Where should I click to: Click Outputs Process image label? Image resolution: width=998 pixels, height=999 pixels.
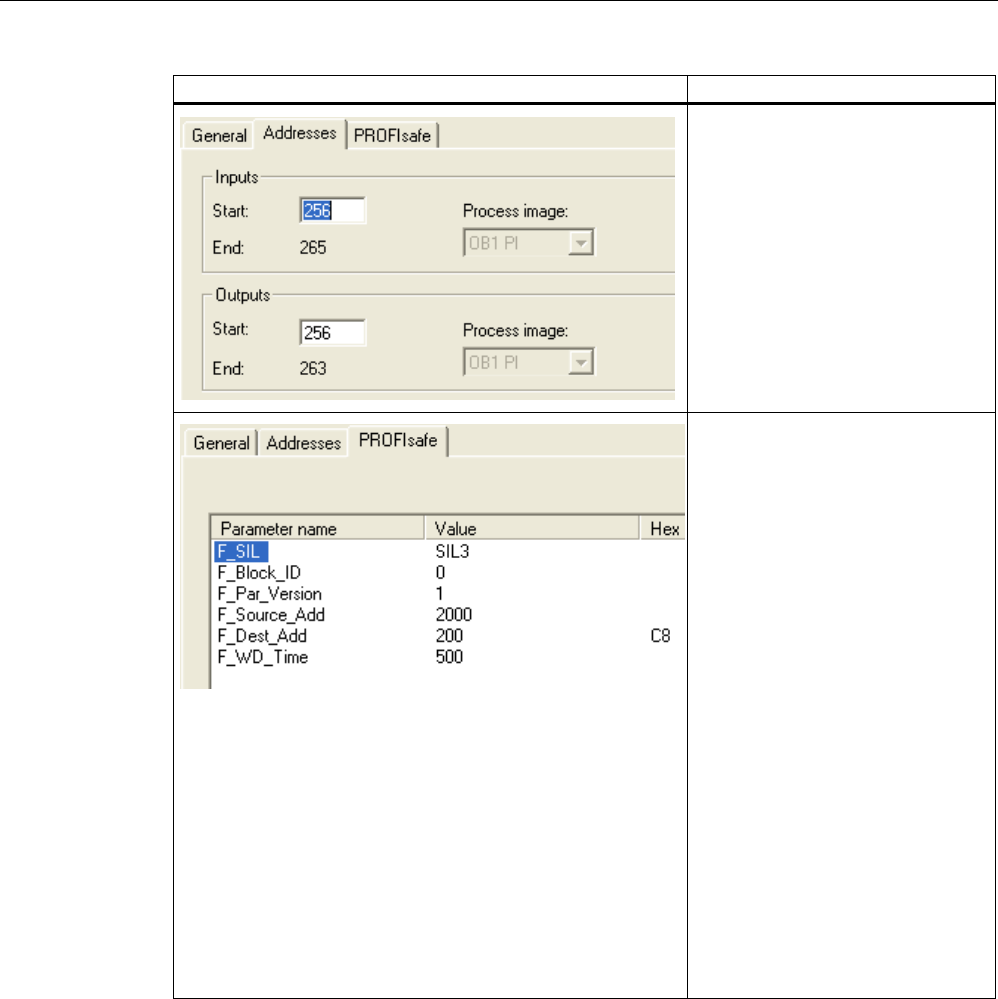[515, 330]
